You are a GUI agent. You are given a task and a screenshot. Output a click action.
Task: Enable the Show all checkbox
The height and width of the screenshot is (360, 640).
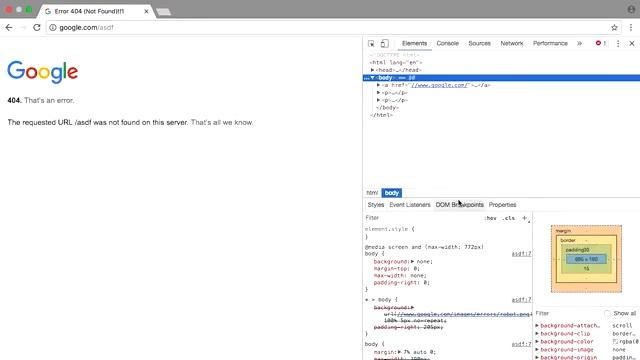(x=607, y=313)
